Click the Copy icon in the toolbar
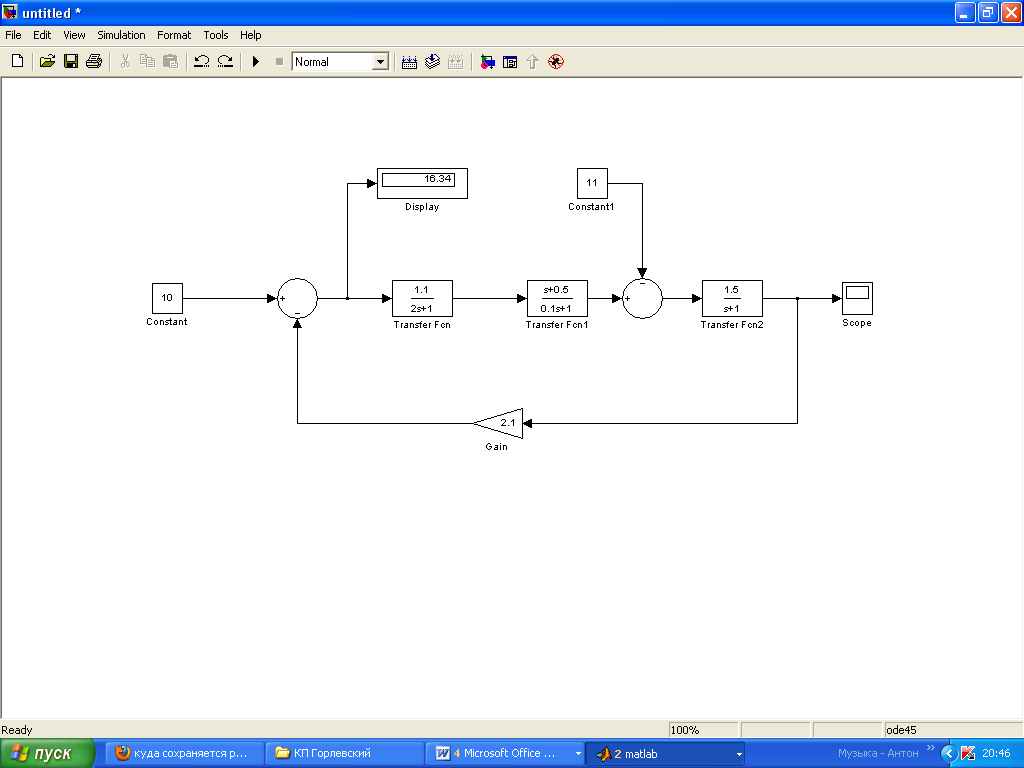Screen dimensions: 1024x768 coord(148,61)
